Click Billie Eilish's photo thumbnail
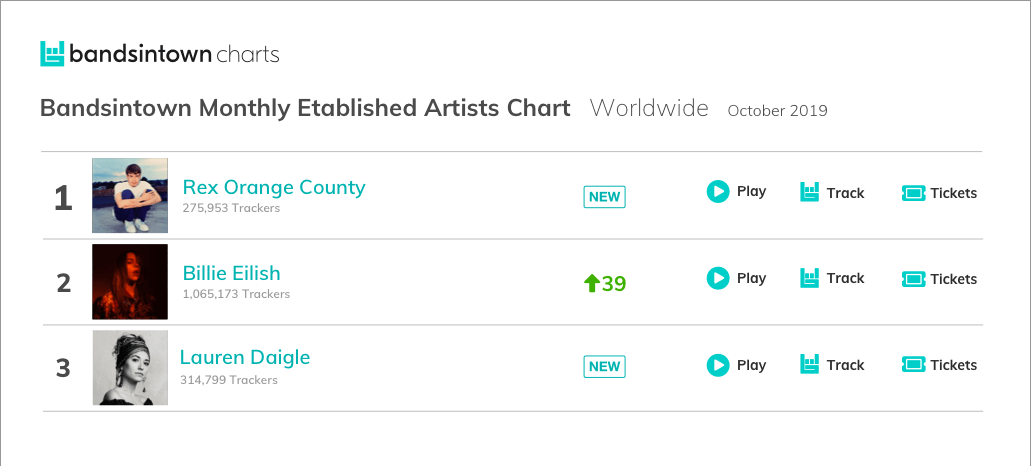Image resolution: width=1031 pixels, height=466 pixels. (130, 282)
